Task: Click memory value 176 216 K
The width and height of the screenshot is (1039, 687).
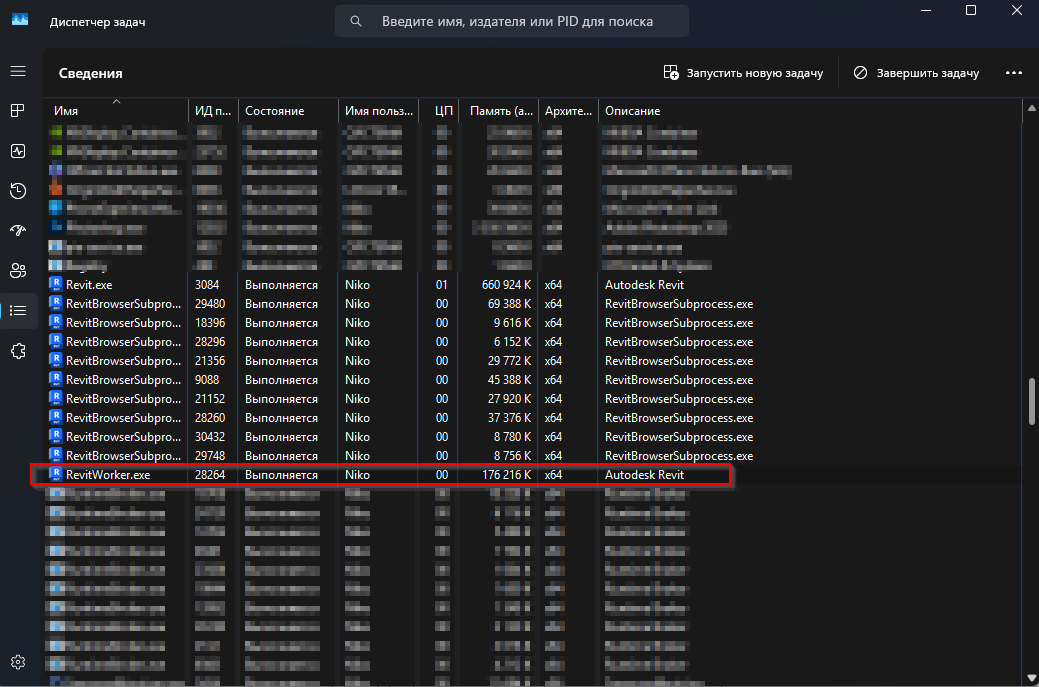Action: tap(506, 475)
